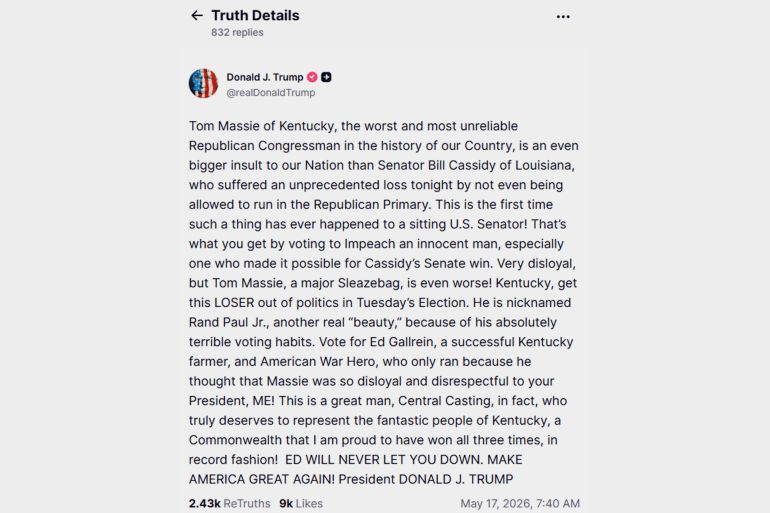Visit the @realDonaldTrump handle link
The image size is (770, 513).
271,93
